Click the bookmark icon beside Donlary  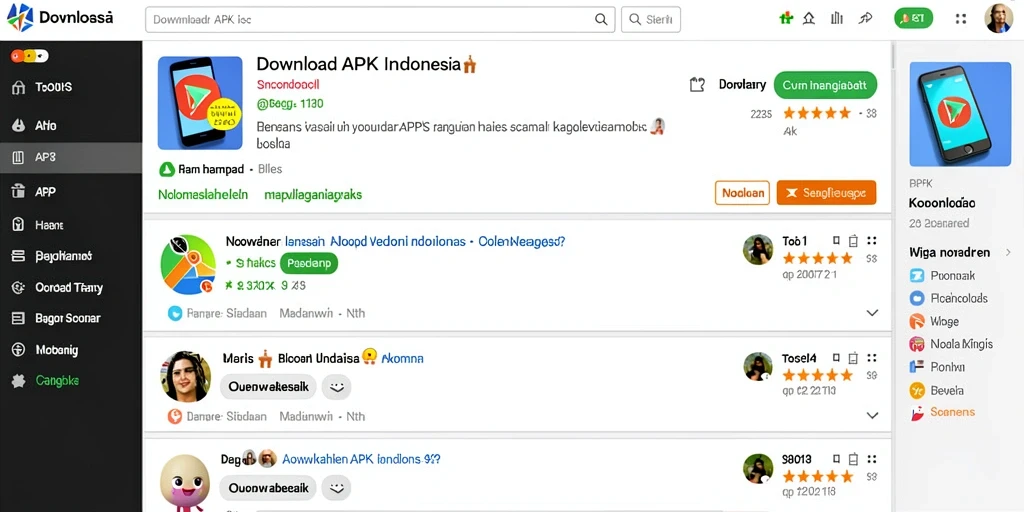697,85
